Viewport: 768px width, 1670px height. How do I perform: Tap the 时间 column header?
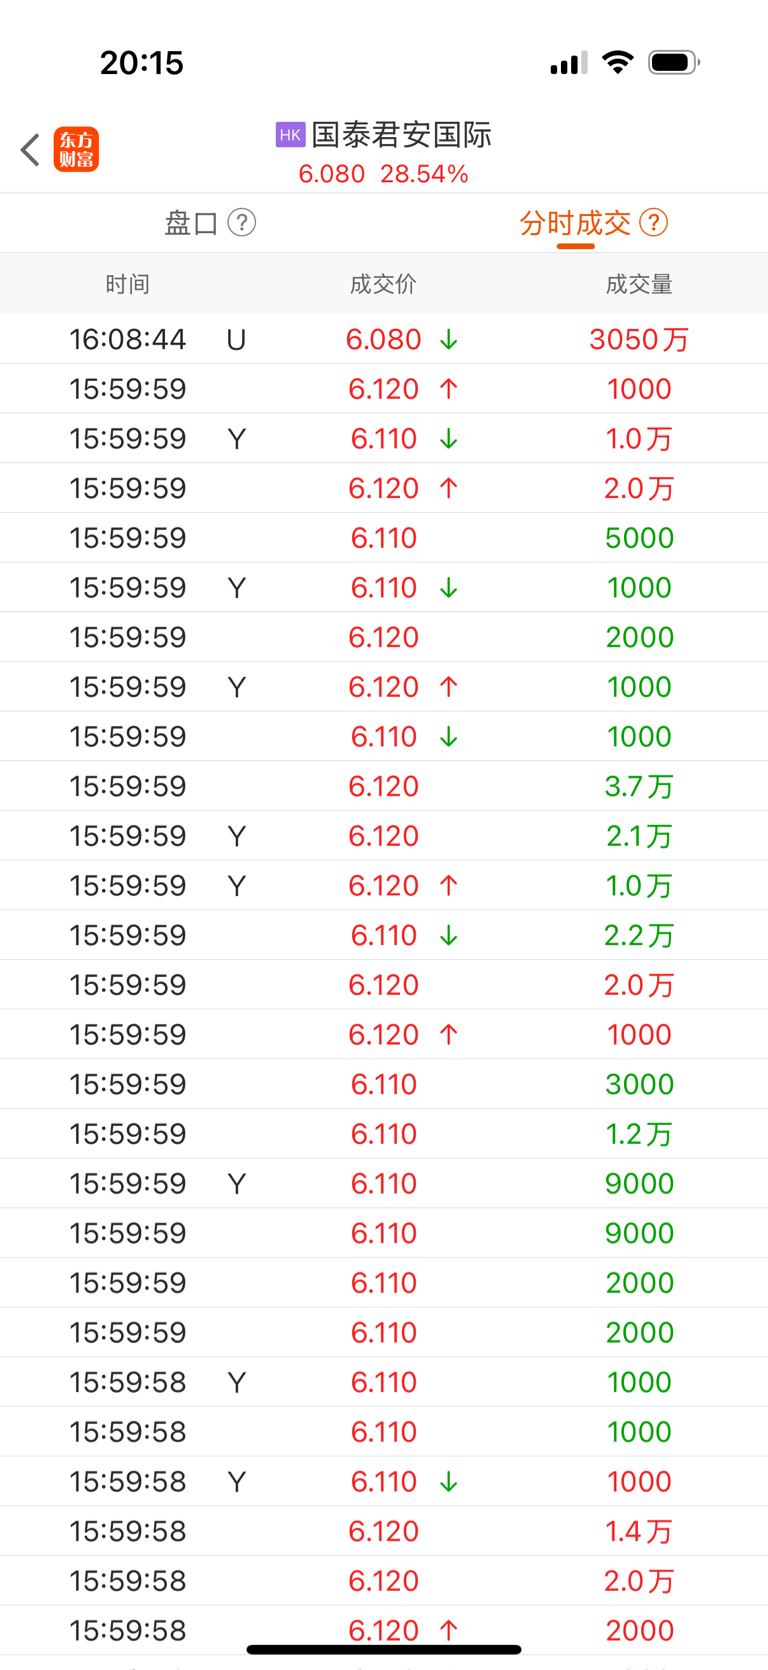coord(128,284)
